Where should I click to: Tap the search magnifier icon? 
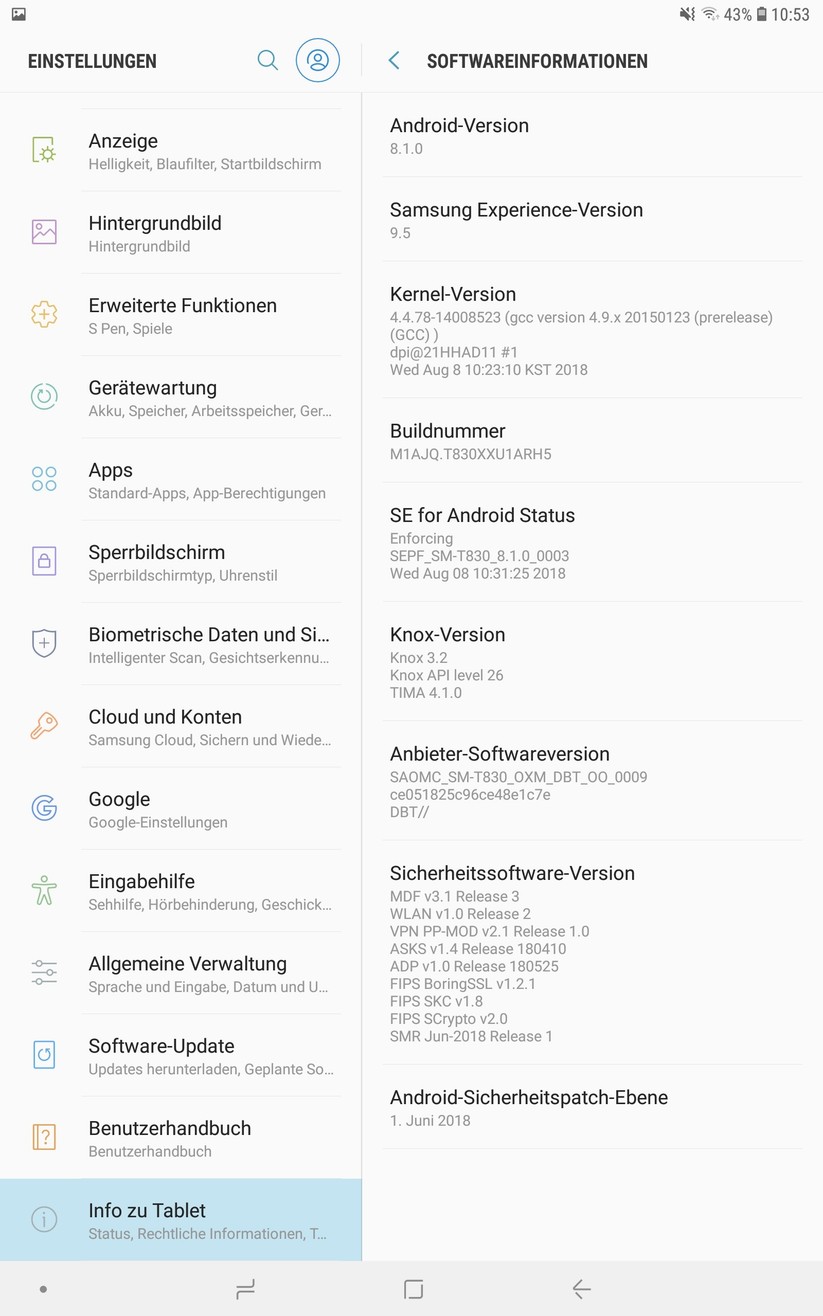point(267,60)
